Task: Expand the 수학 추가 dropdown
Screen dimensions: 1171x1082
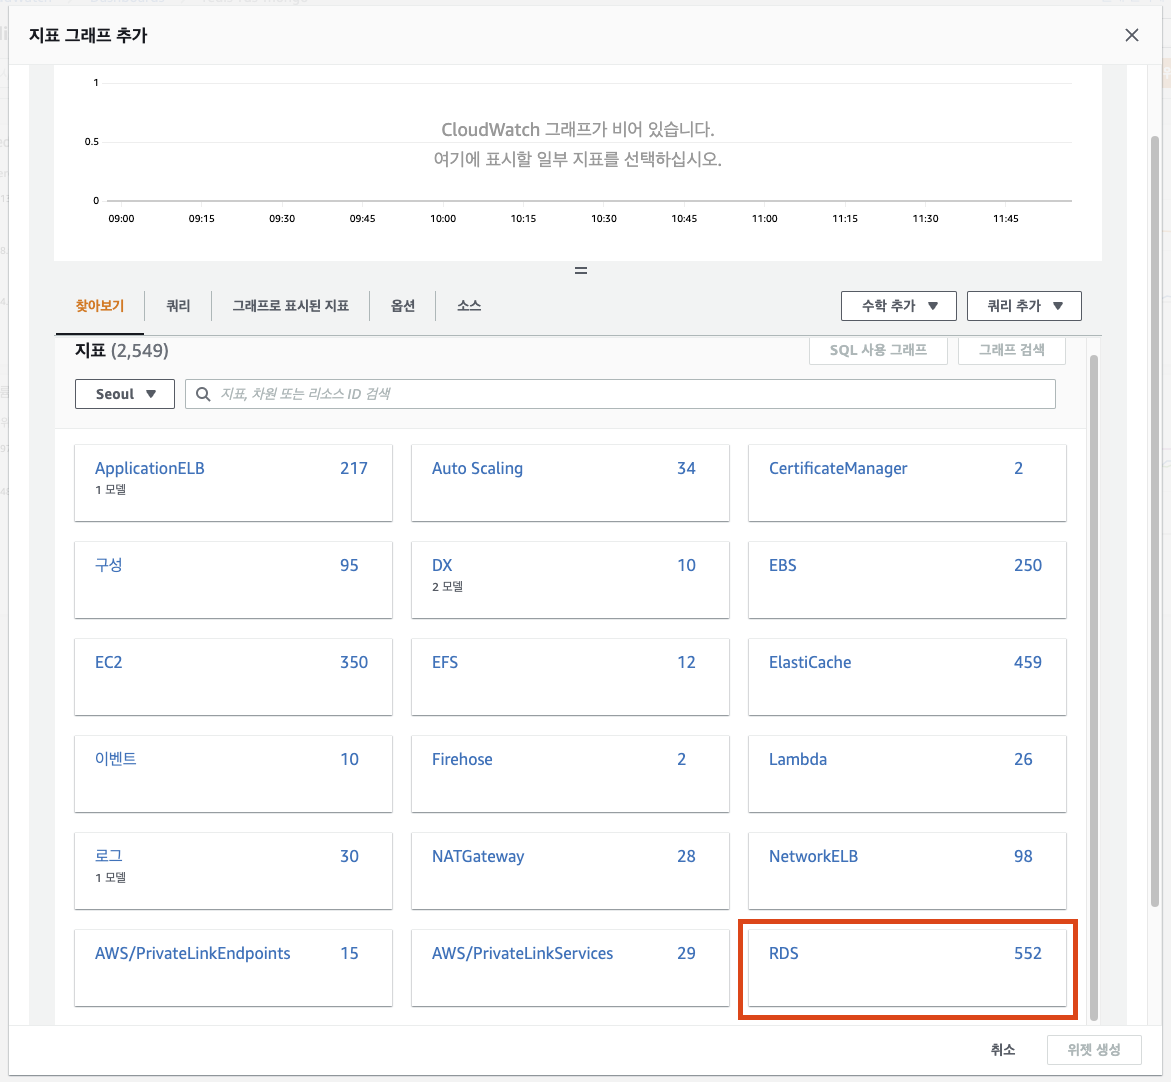Action: (898, 305)
